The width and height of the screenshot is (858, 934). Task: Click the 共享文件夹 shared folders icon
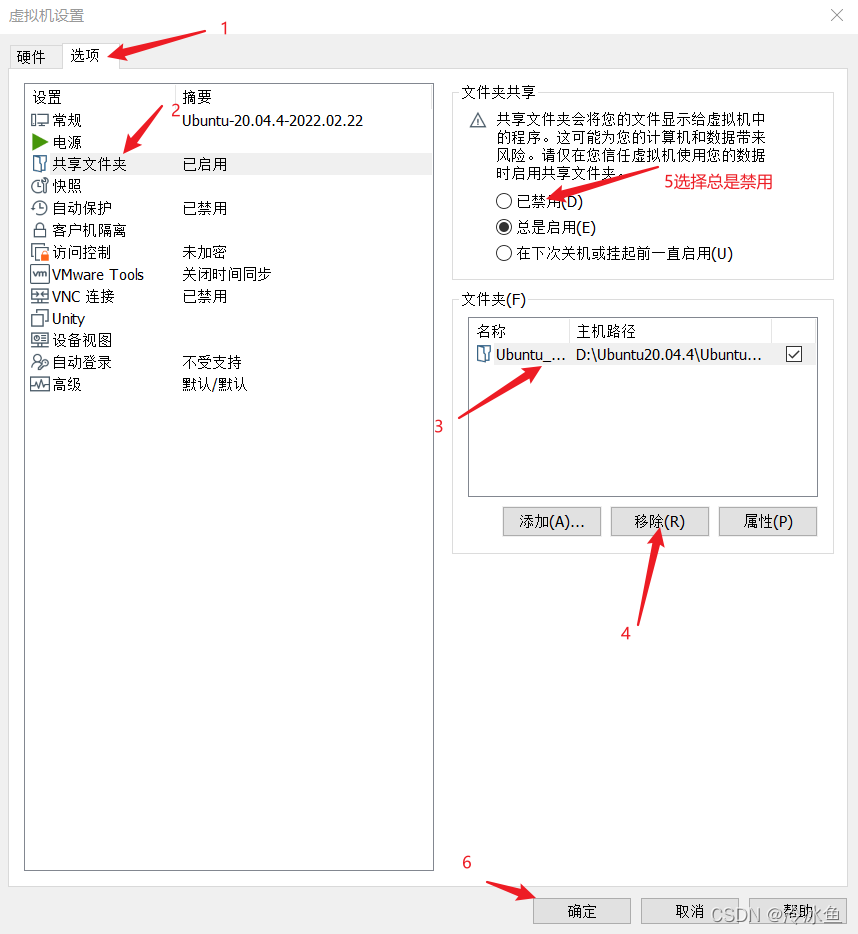tap(39, 164)
